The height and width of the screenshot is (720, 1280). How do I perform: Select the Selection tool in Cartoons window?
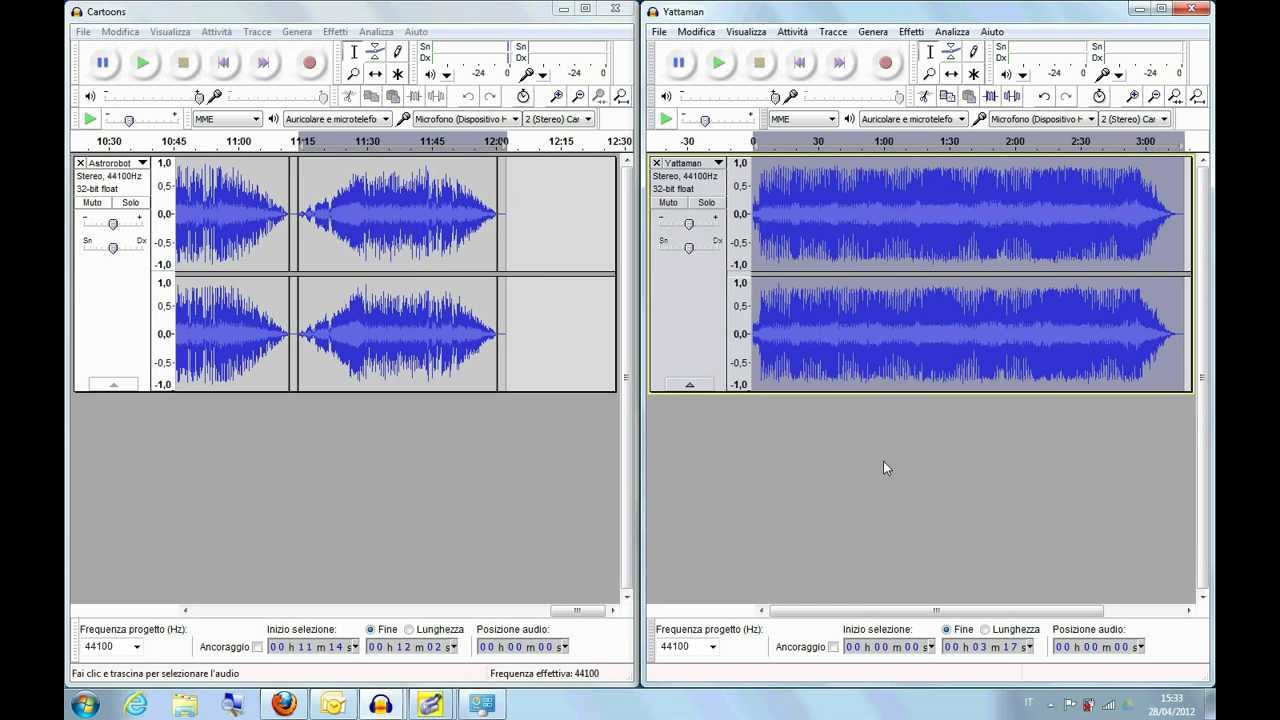pos(353,52)
